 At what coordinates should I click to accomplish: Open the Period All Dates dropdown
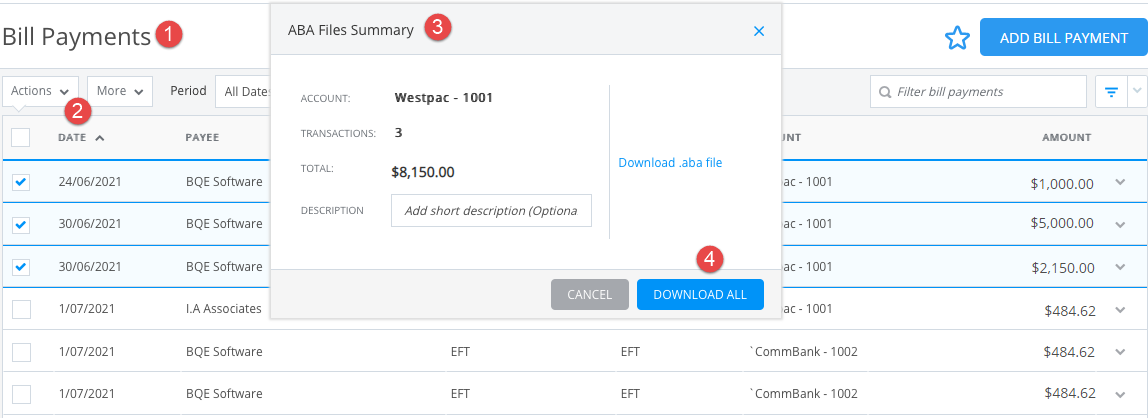pyautogui.click(x=245, y=92)
